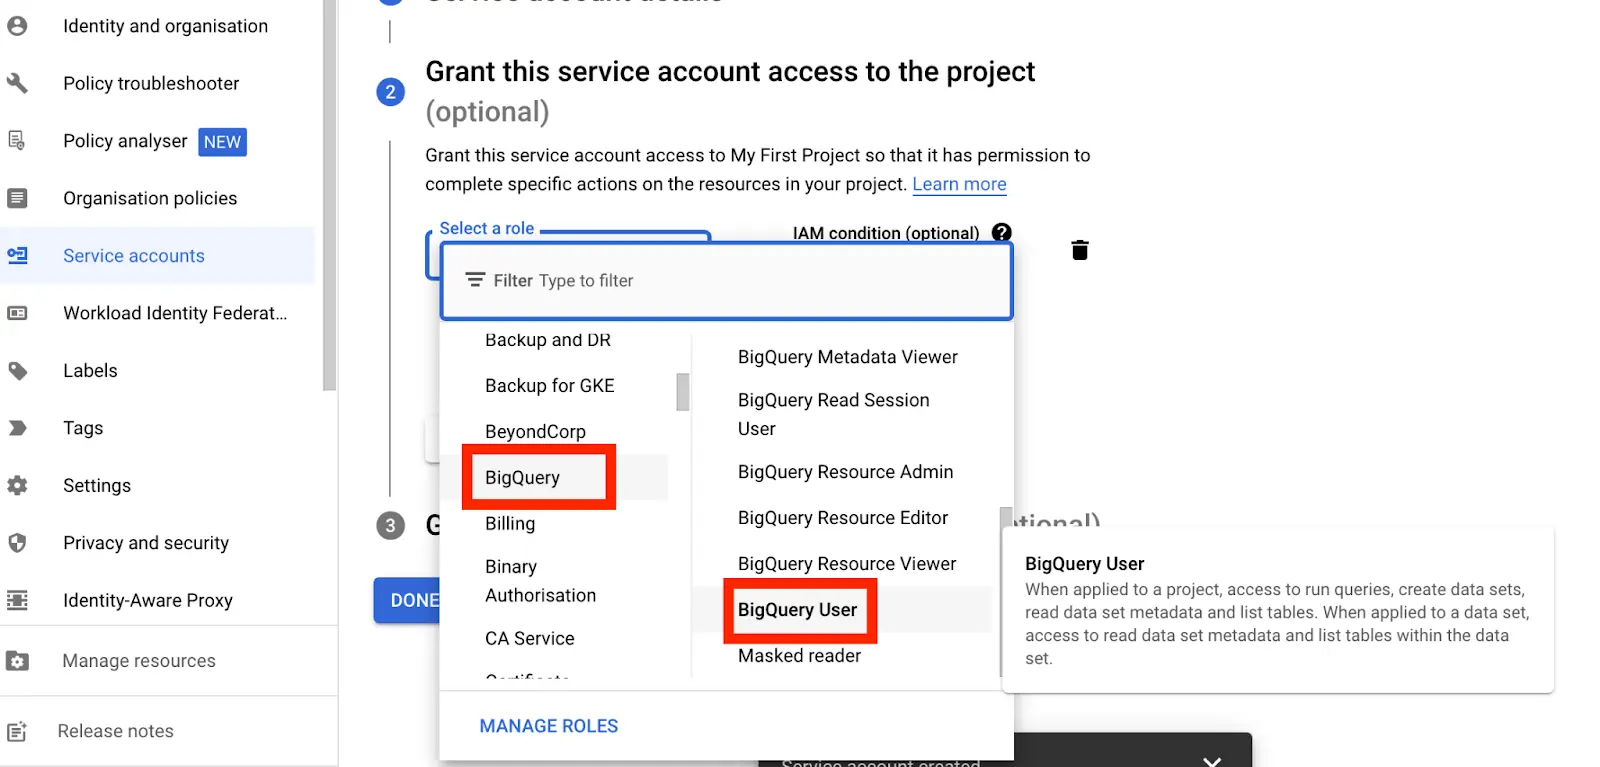
Task: Click the Learn more link
Action: click(x=959, y=184)
